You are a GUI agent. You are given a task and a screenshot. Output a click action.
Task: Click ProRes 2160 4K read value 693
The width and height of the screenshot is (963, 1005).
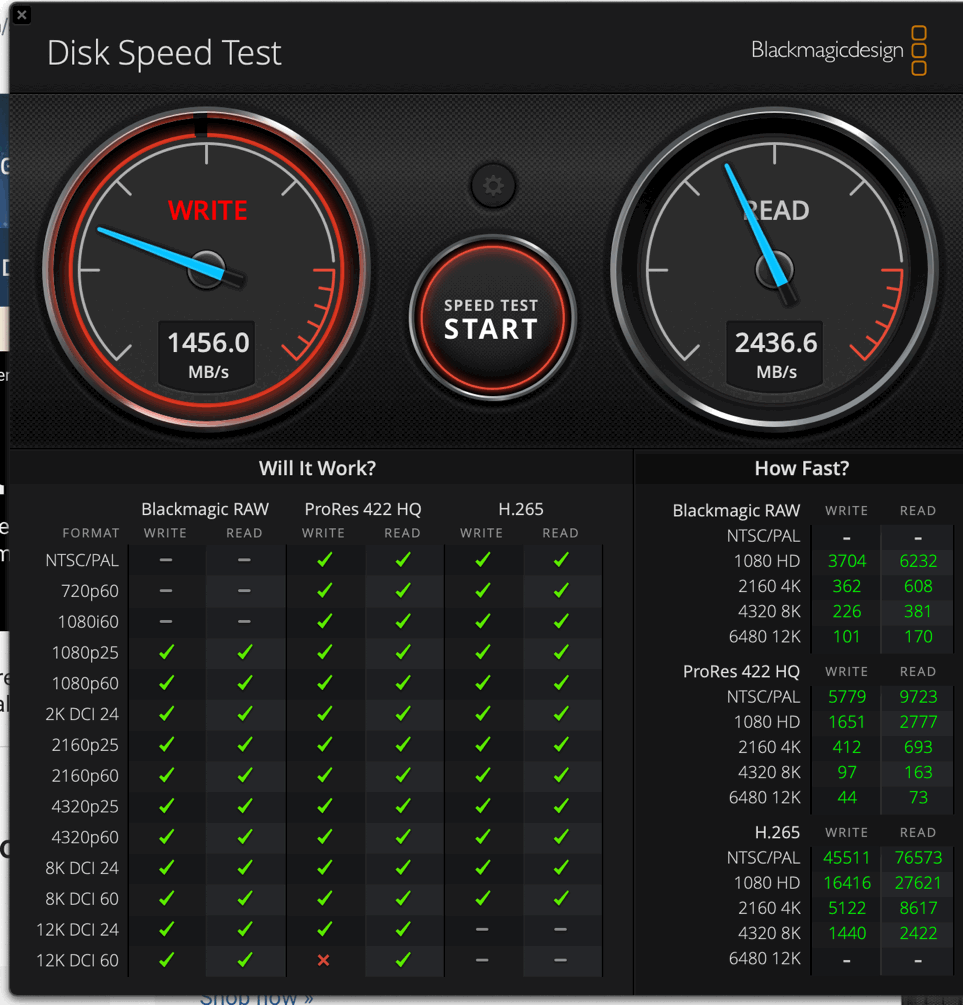point(918,747)
